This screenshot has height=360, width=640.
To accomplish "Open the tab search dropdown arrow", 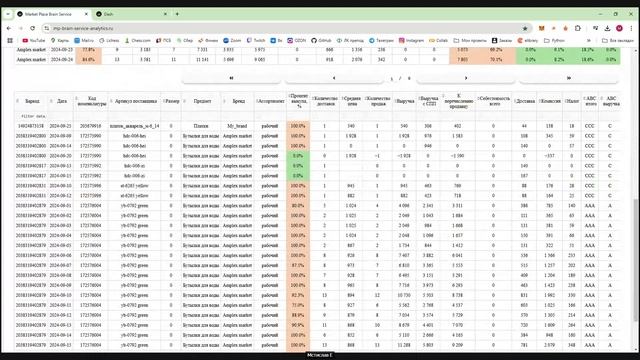I will click(8, 14).
